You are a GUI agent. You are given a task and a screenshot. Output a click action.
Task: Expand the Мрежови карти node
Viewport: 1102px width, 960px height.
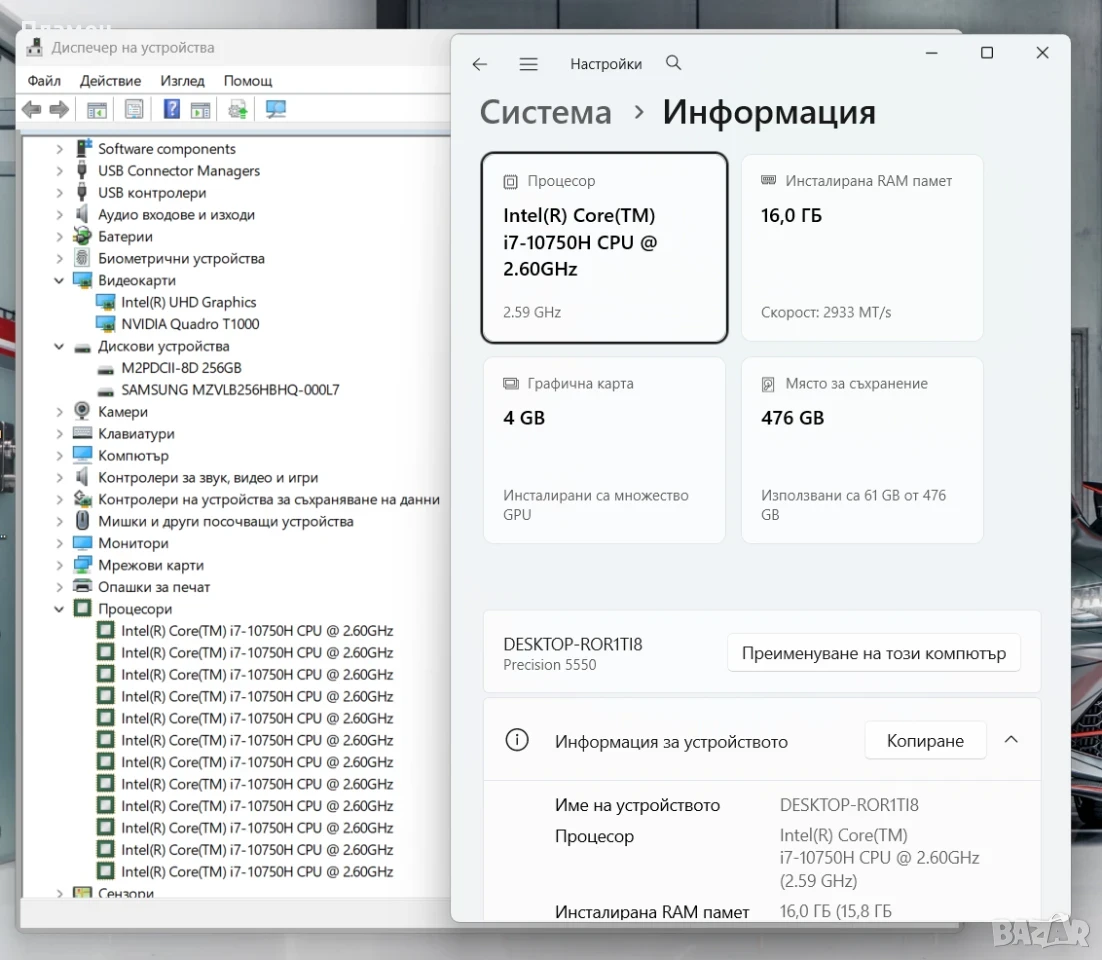coord(60,565)
